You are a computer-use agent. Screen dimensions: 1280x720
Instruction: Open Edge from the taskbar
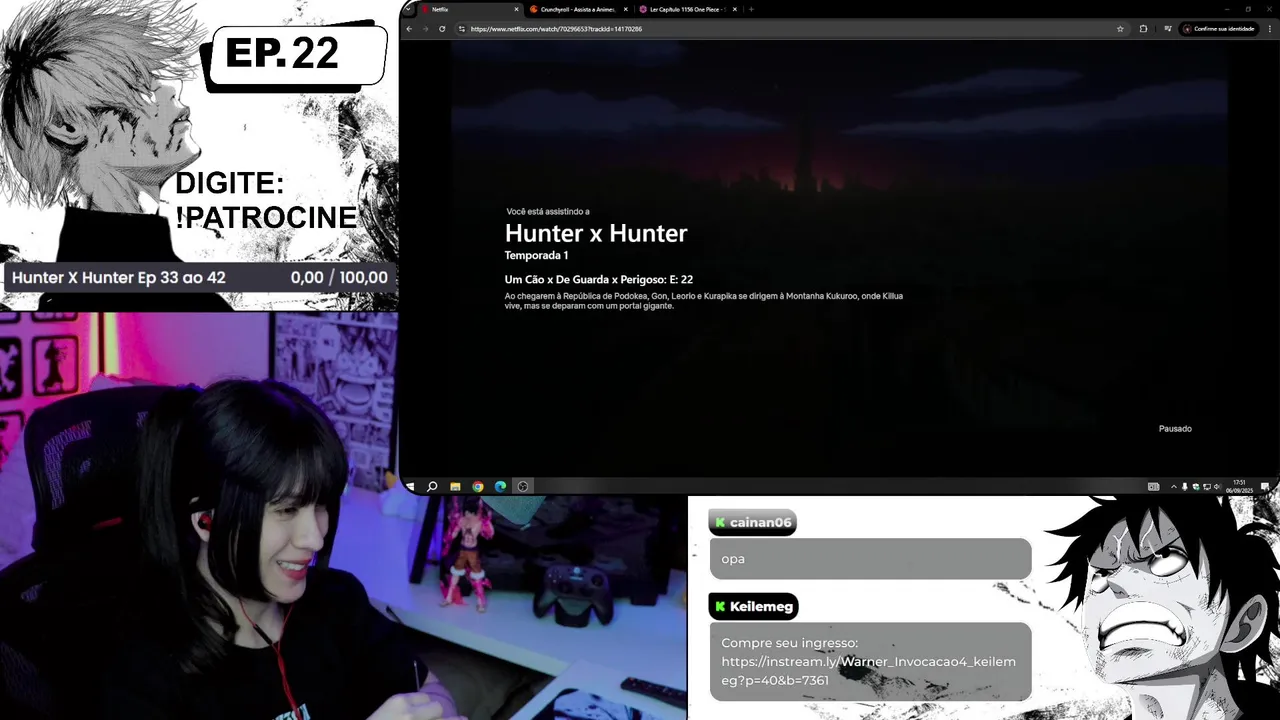point(500,487)
